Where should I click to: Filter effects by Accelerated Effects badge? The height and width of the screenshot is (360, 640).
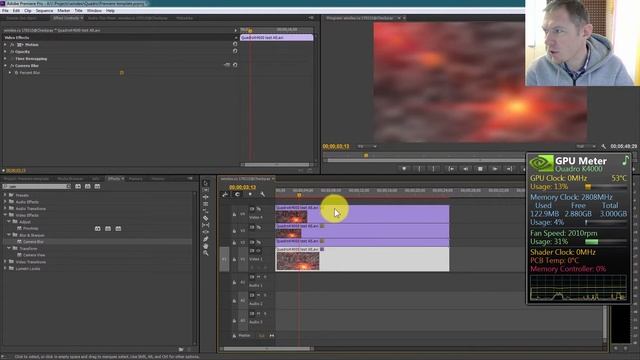pos(78,187)
